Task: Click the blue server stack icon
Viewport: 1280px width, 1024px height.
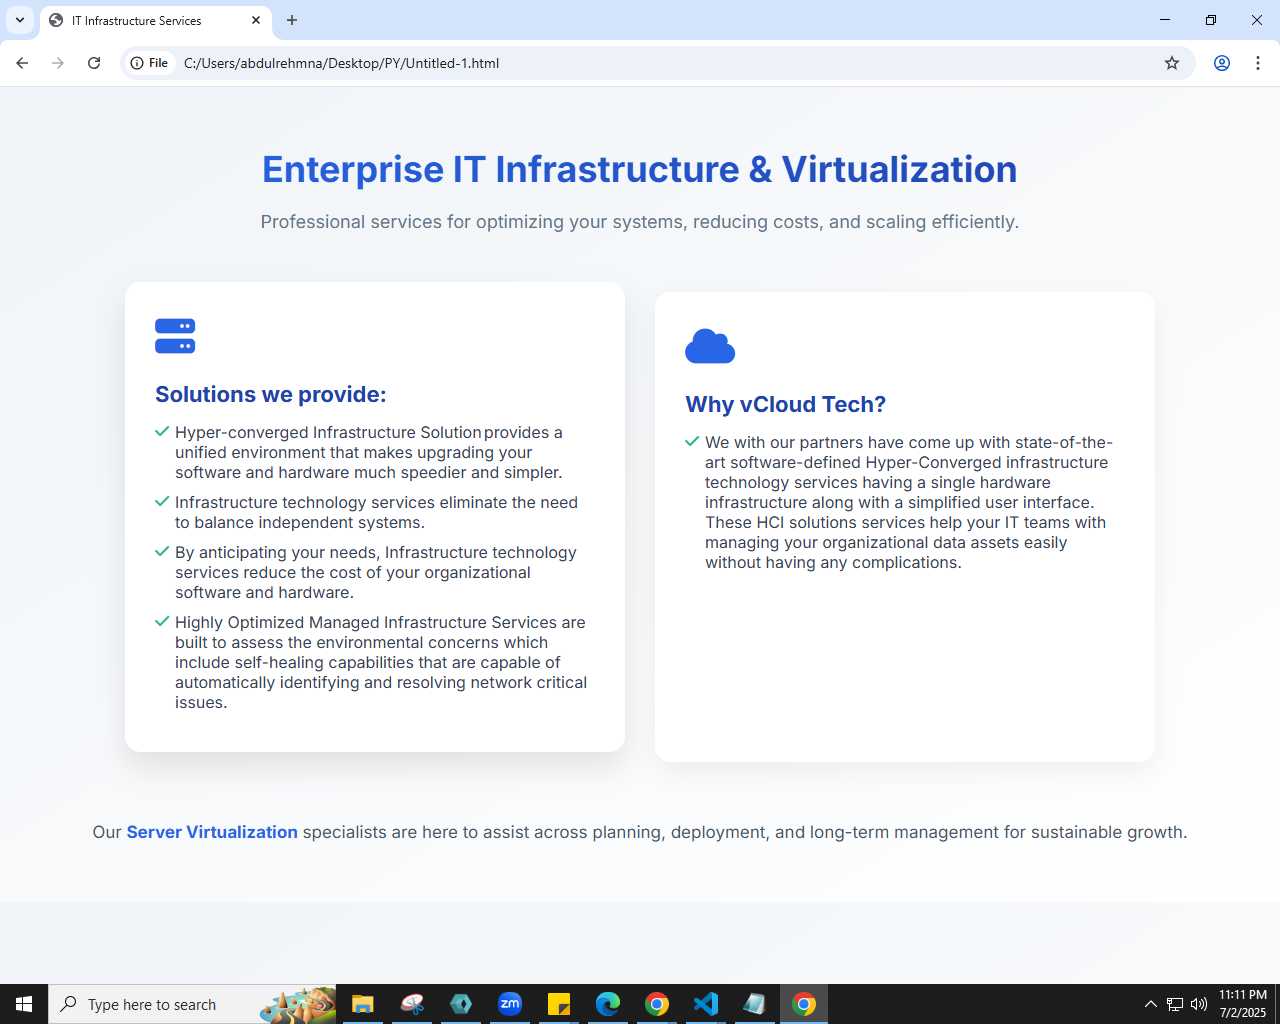Action: coord(175,336)
